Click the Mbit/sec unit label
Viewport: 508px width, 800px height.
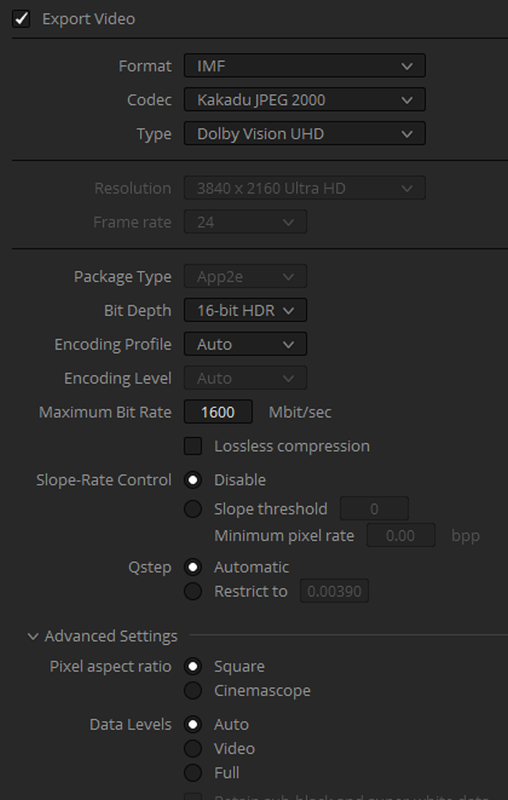(300, 412)
